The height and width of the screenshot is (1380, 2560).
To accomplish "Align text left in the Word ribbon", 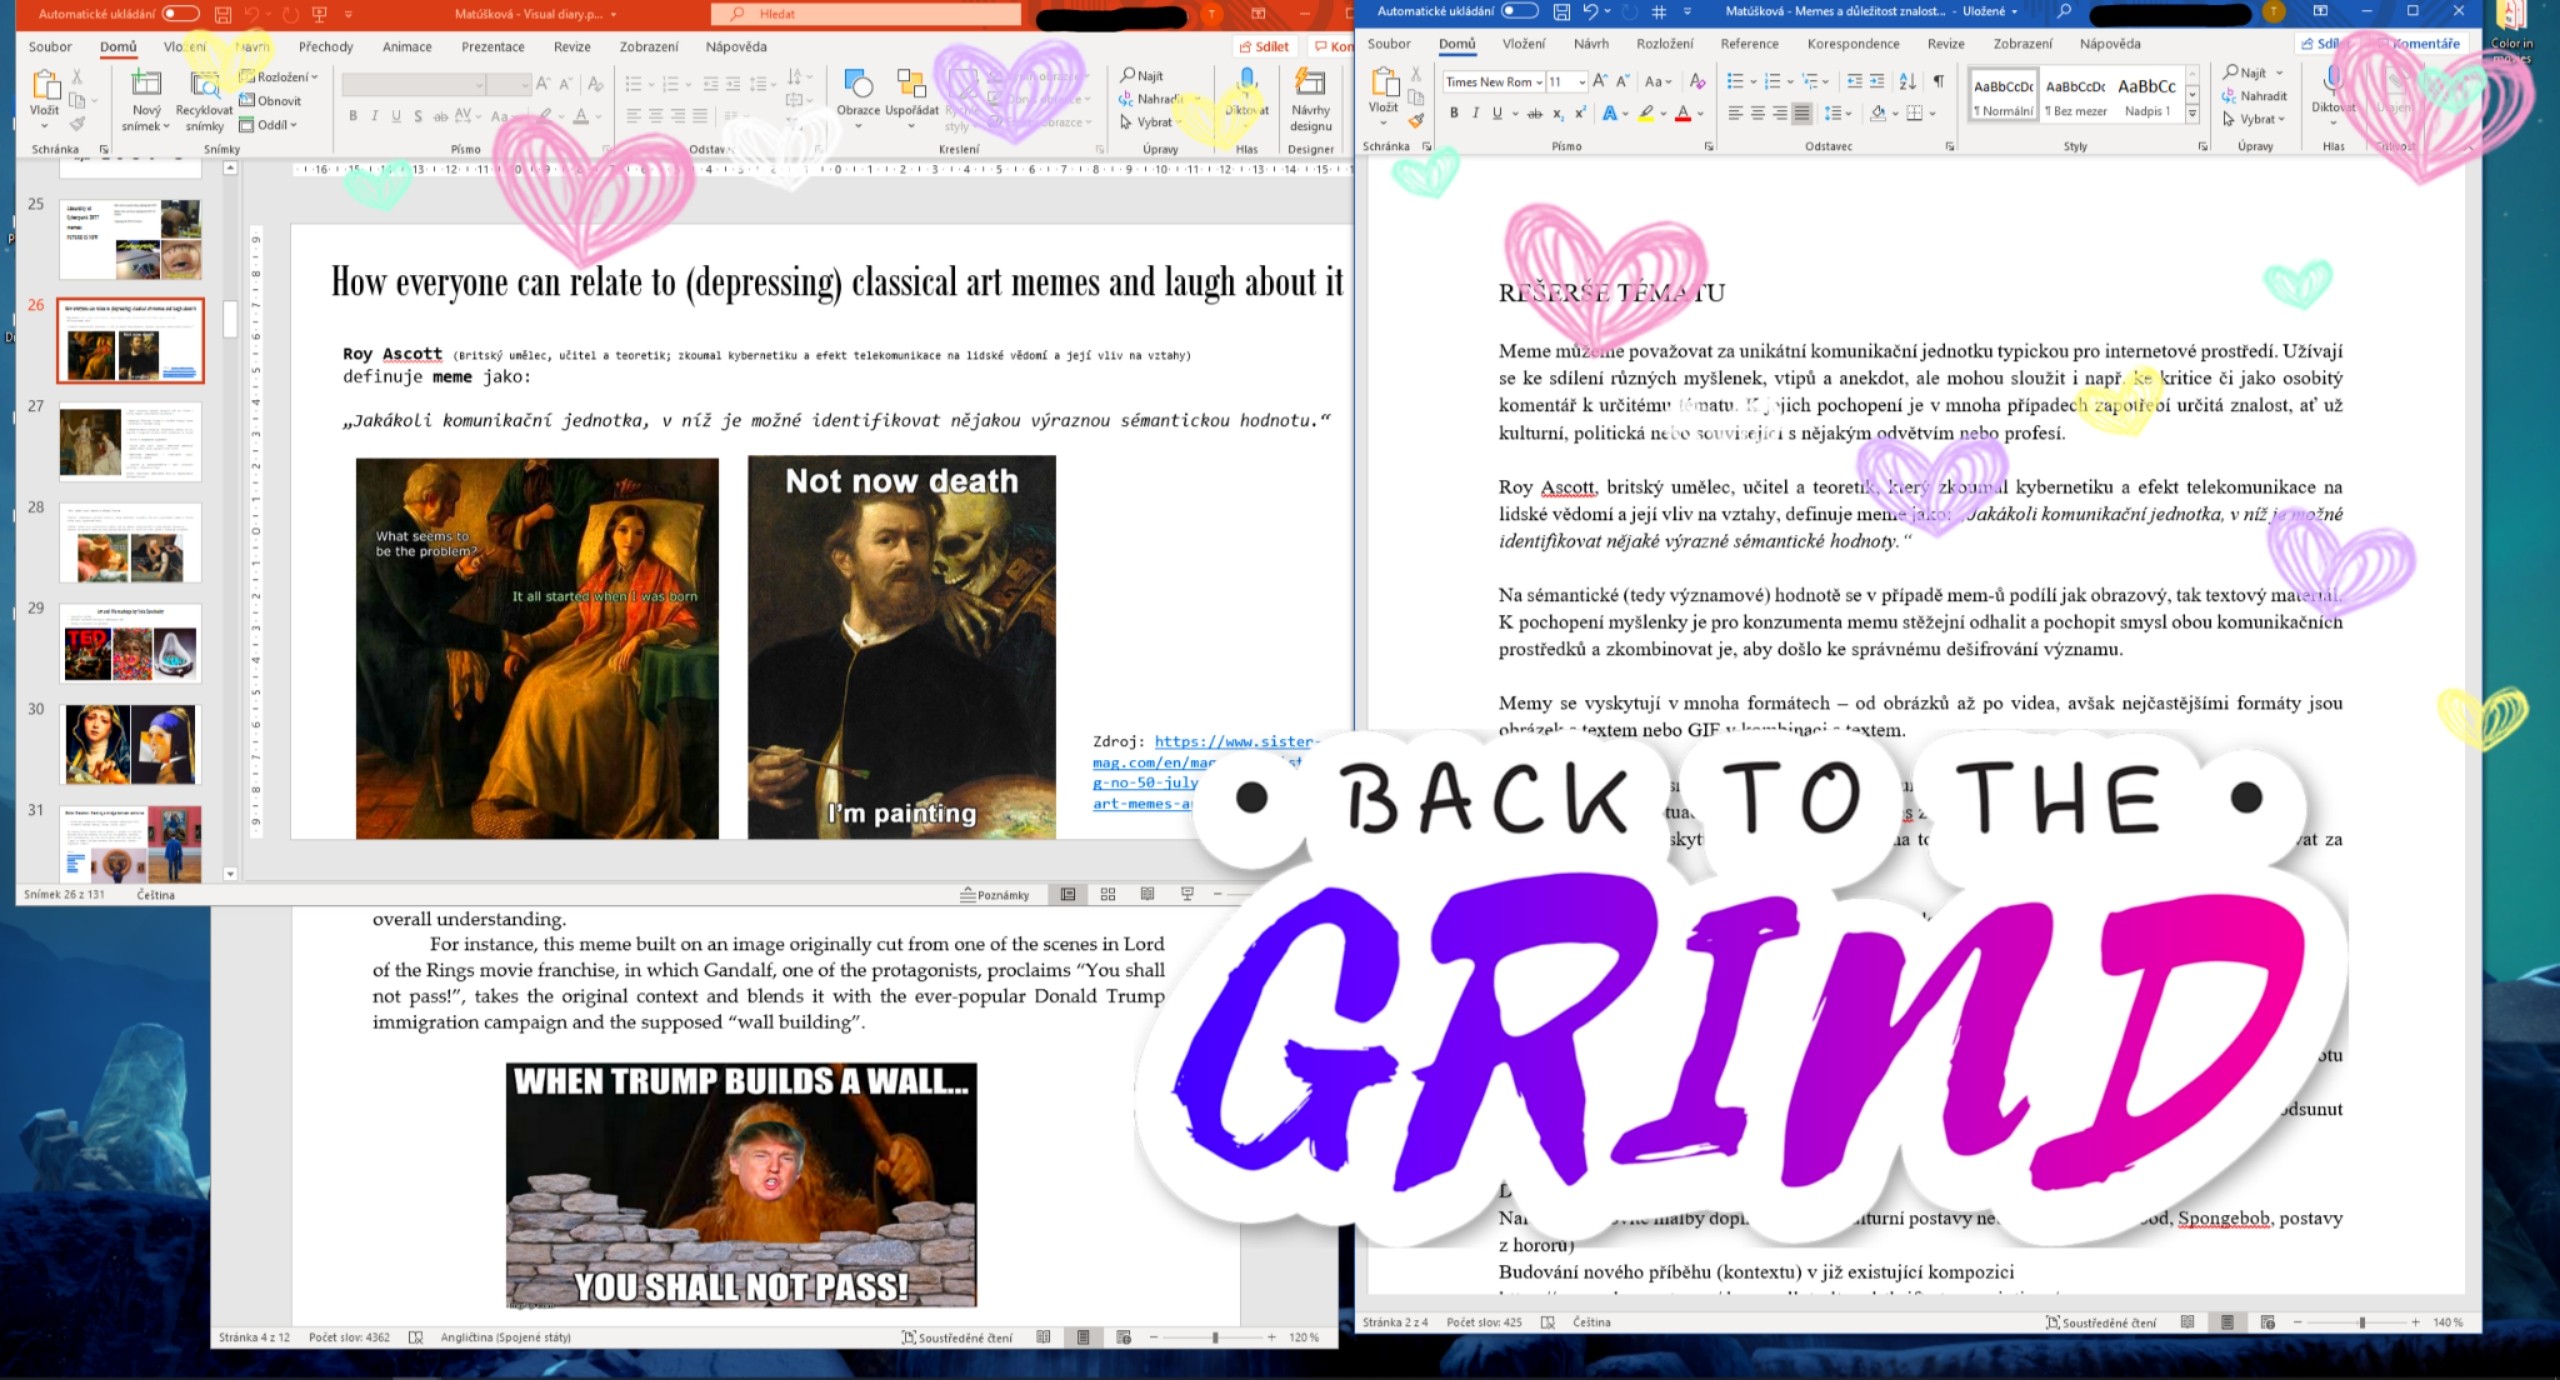I will (1735, 113).
